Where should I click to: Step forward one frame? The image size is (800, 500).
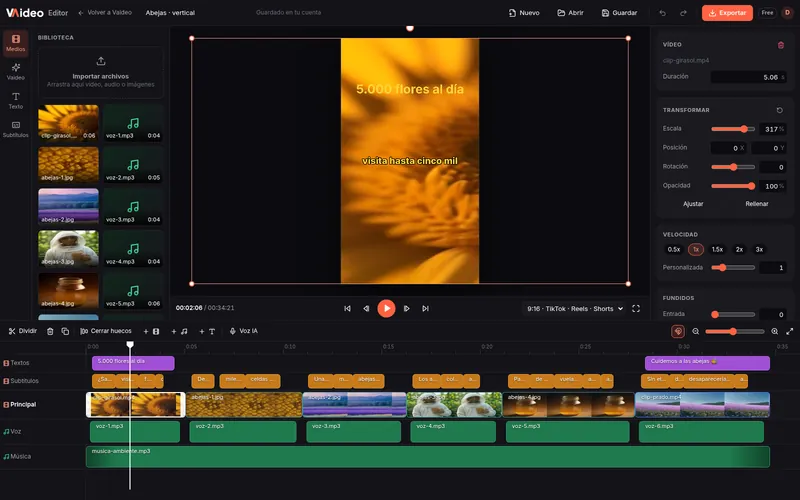point(407,309)
